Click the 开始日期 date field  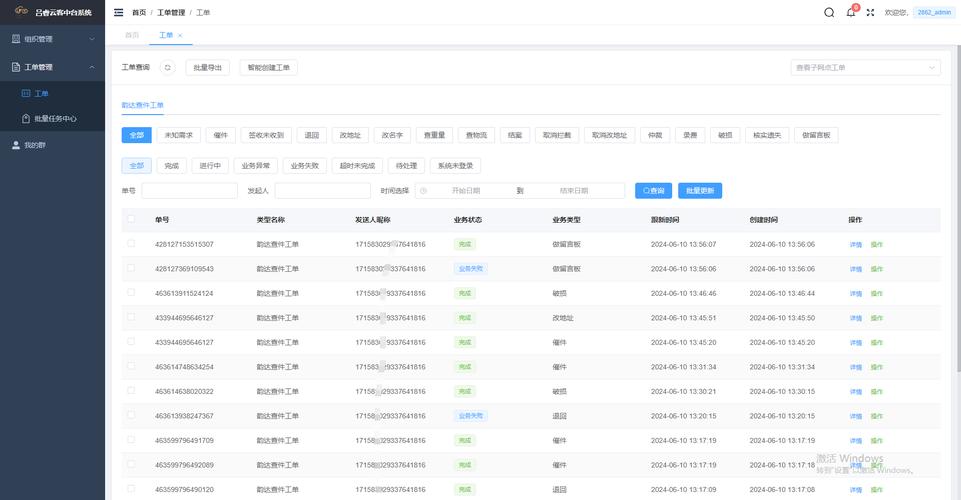[x=466, y=191]
